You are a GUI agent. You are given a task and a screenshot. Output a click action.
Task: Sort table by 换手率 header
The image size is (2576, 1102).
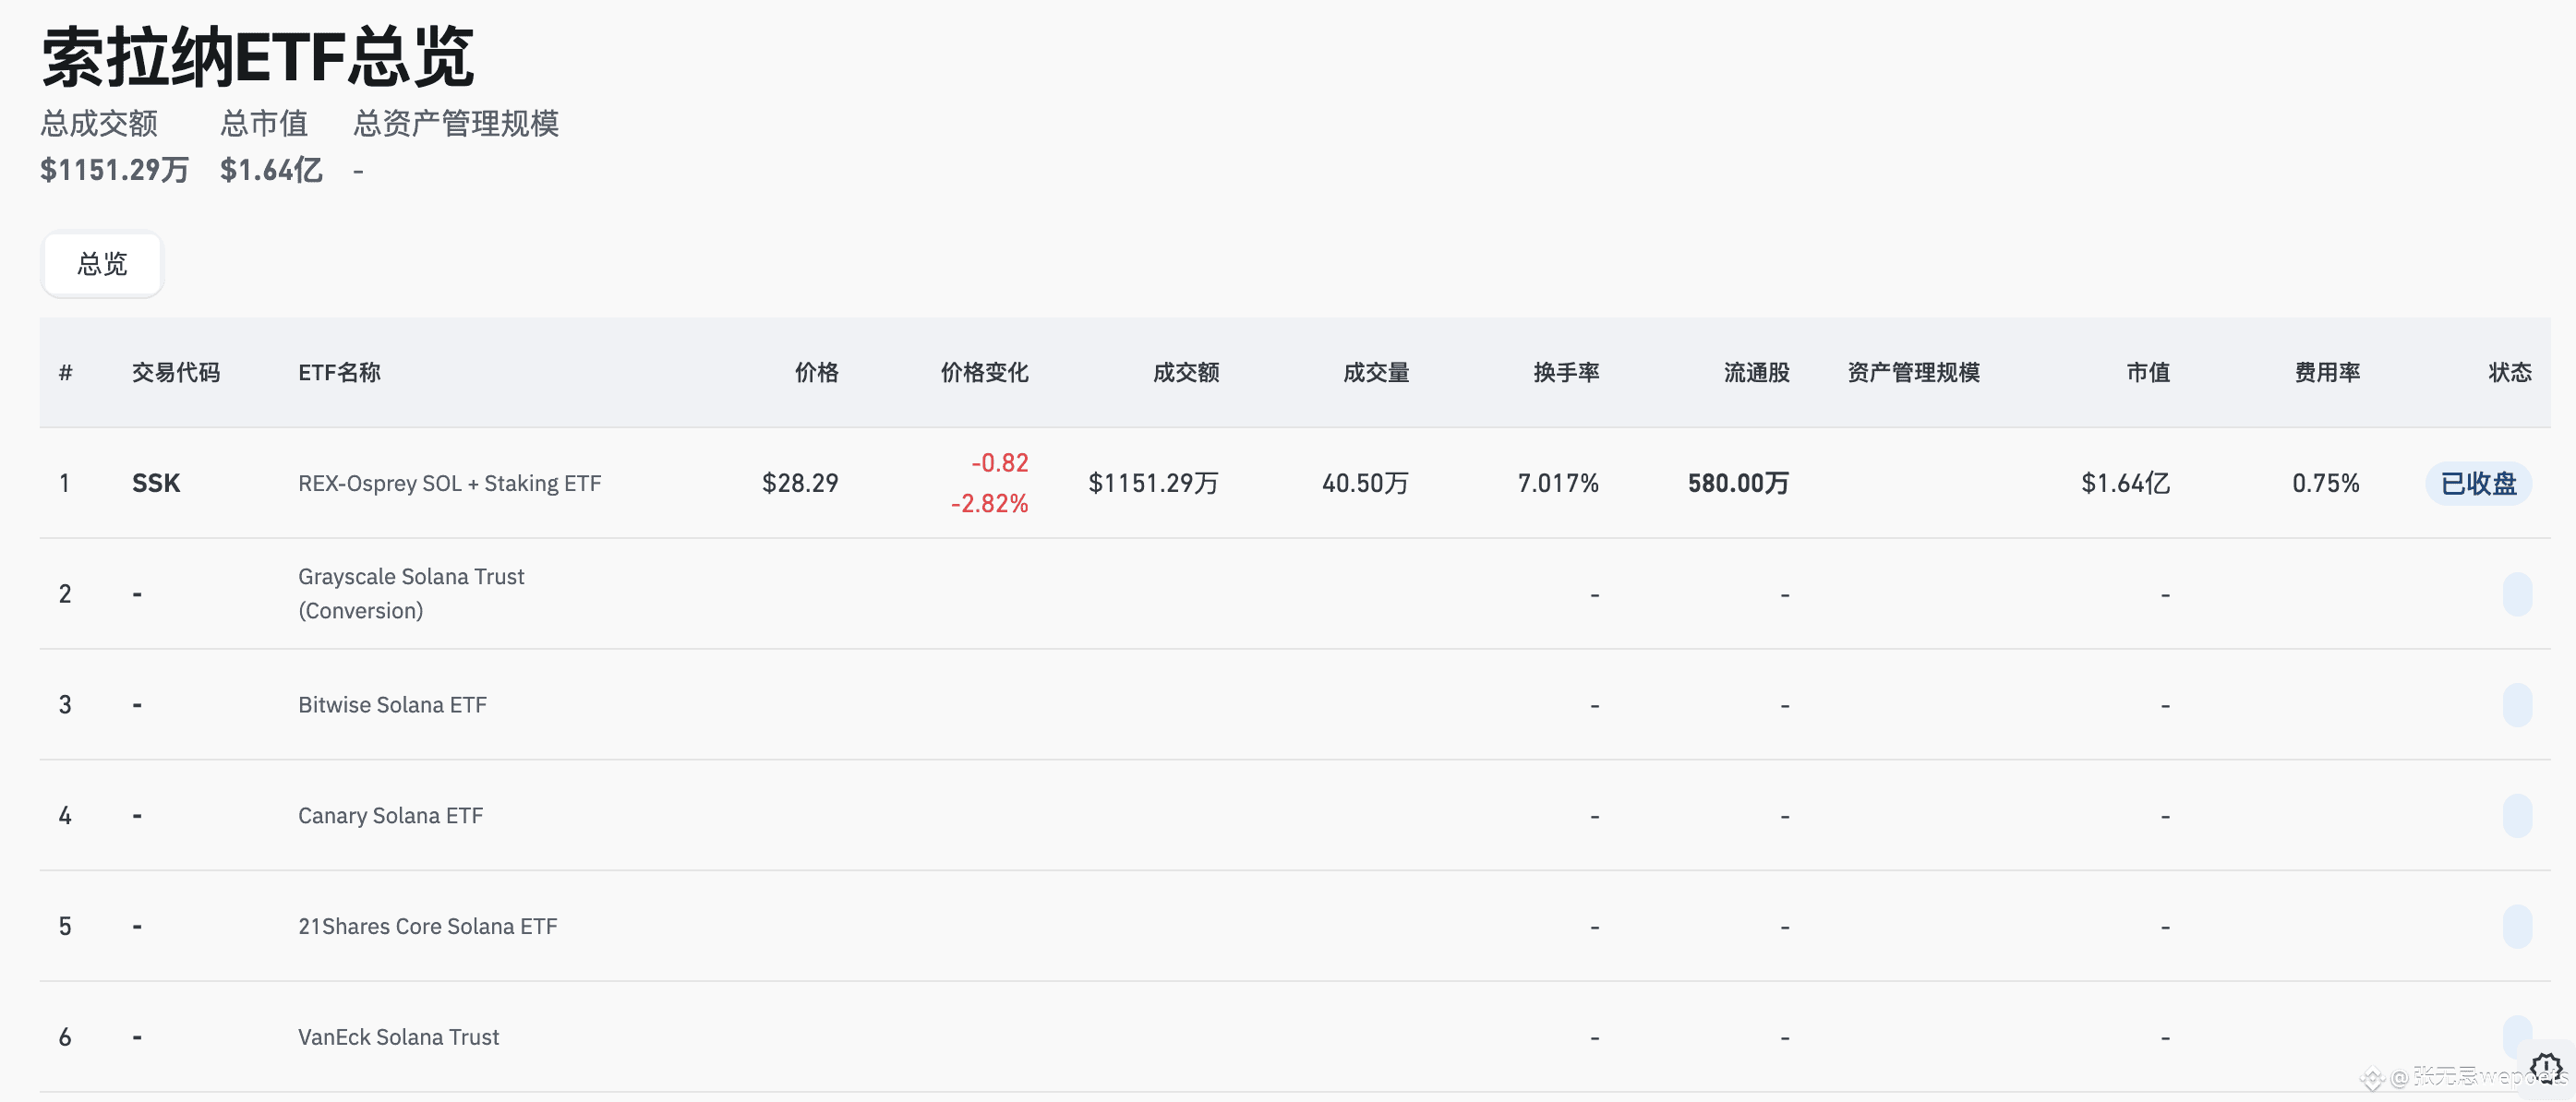(x=1566, y=373)
